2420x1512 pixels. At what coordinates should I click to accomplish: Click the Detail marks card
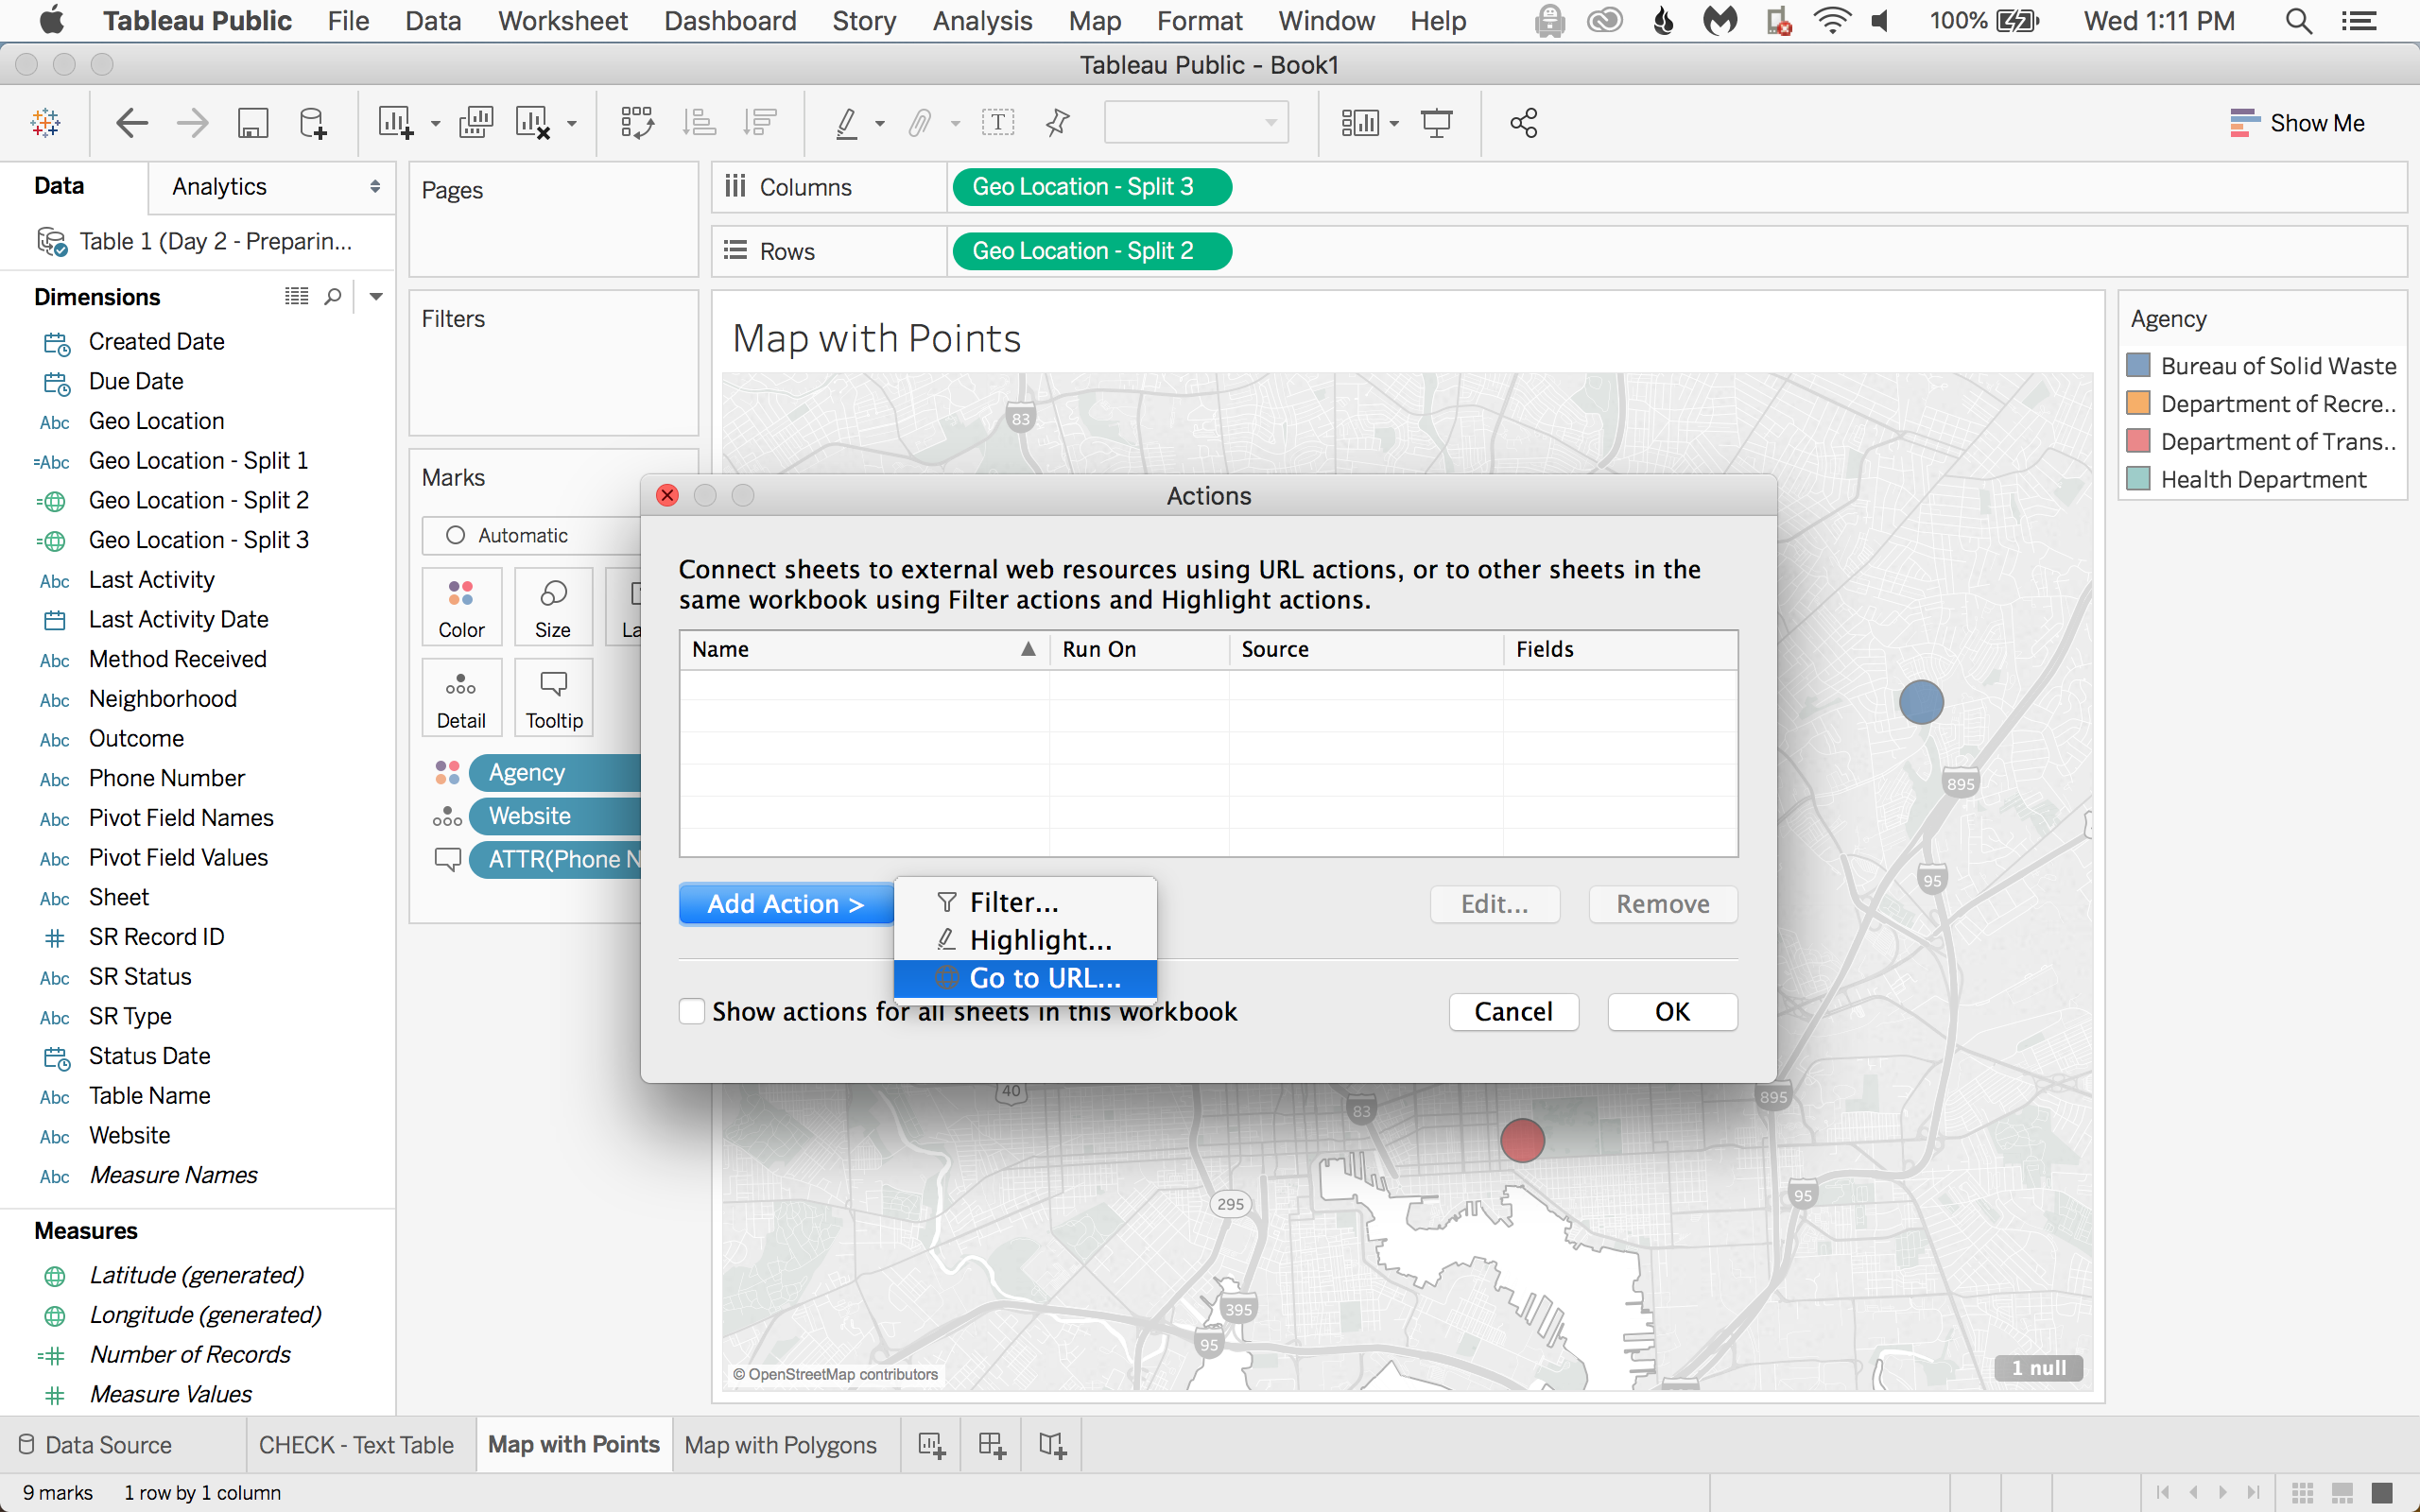461,698
